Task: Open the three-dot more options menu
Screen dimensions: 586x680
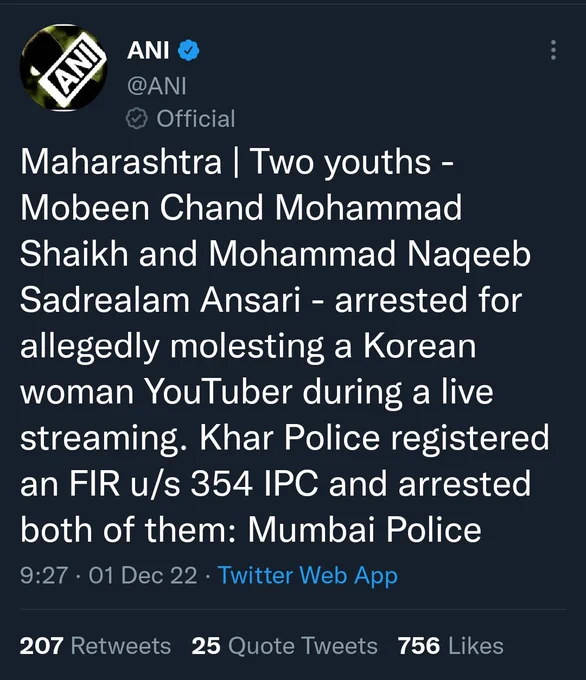Action: [553, 50]
